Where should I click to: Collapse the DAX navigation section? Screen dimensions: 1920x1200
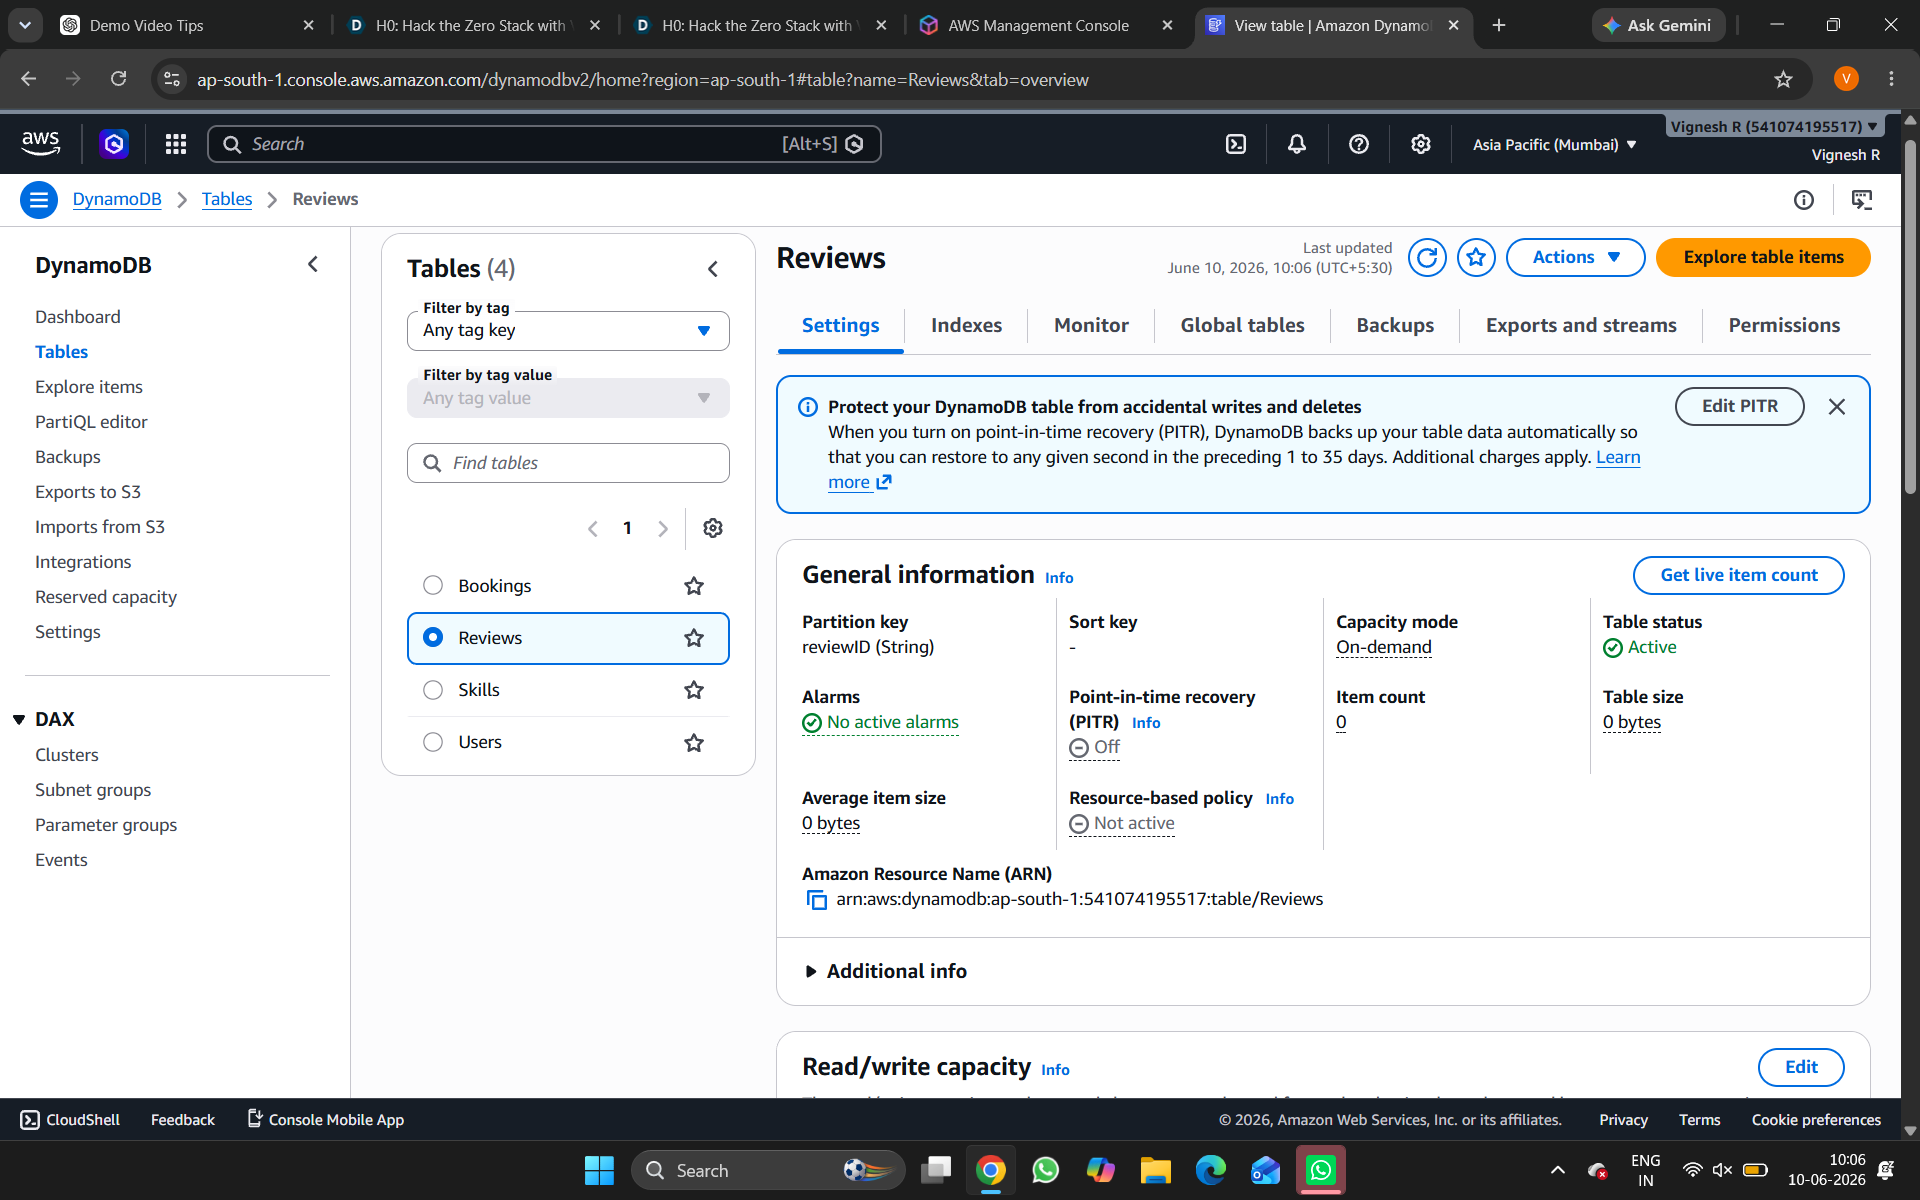click(x=19, y=720)
